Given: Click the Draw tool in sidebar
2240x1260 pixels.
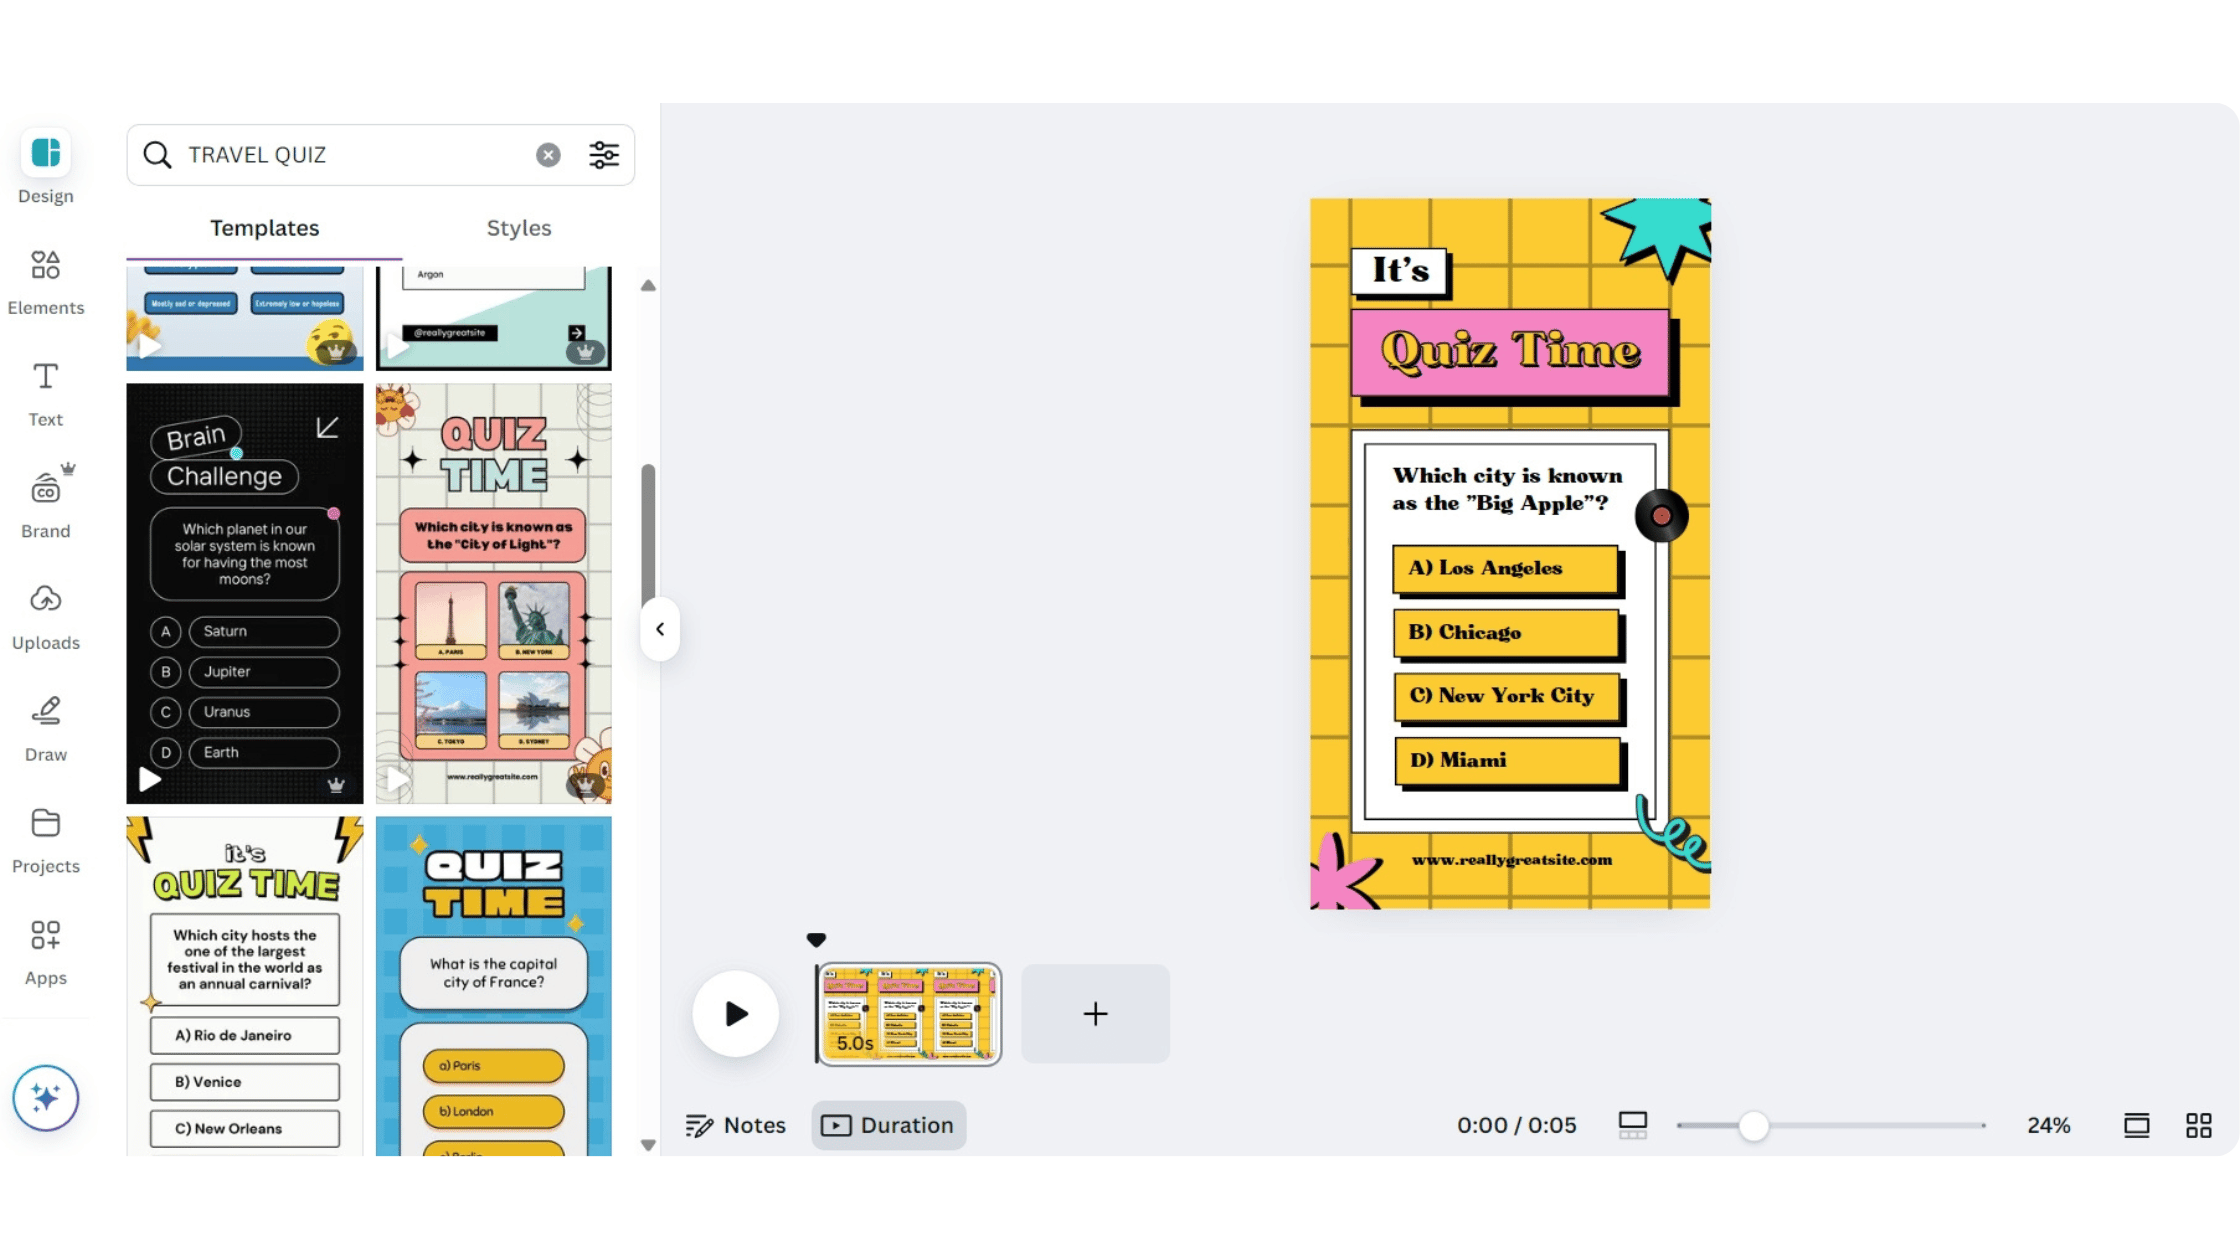Looking at the screenshot, I should [x=46, y=726].
